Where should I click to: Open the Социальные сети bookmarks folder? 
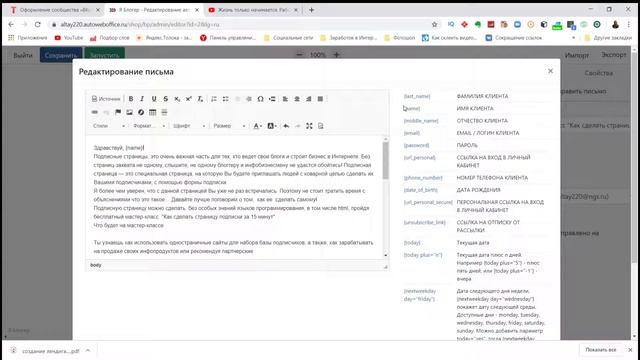tap(289, 38)
